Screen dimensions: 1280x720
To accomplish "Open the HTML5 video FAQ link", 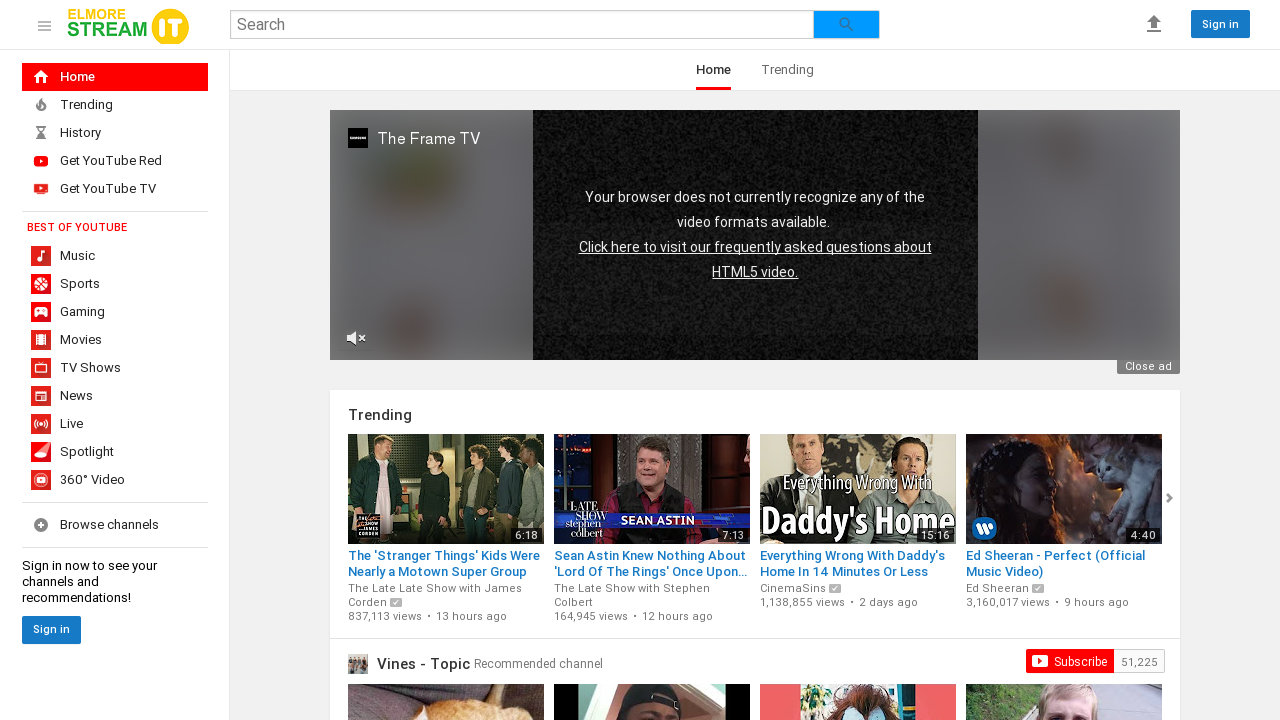I will click(x=755, y=259).
